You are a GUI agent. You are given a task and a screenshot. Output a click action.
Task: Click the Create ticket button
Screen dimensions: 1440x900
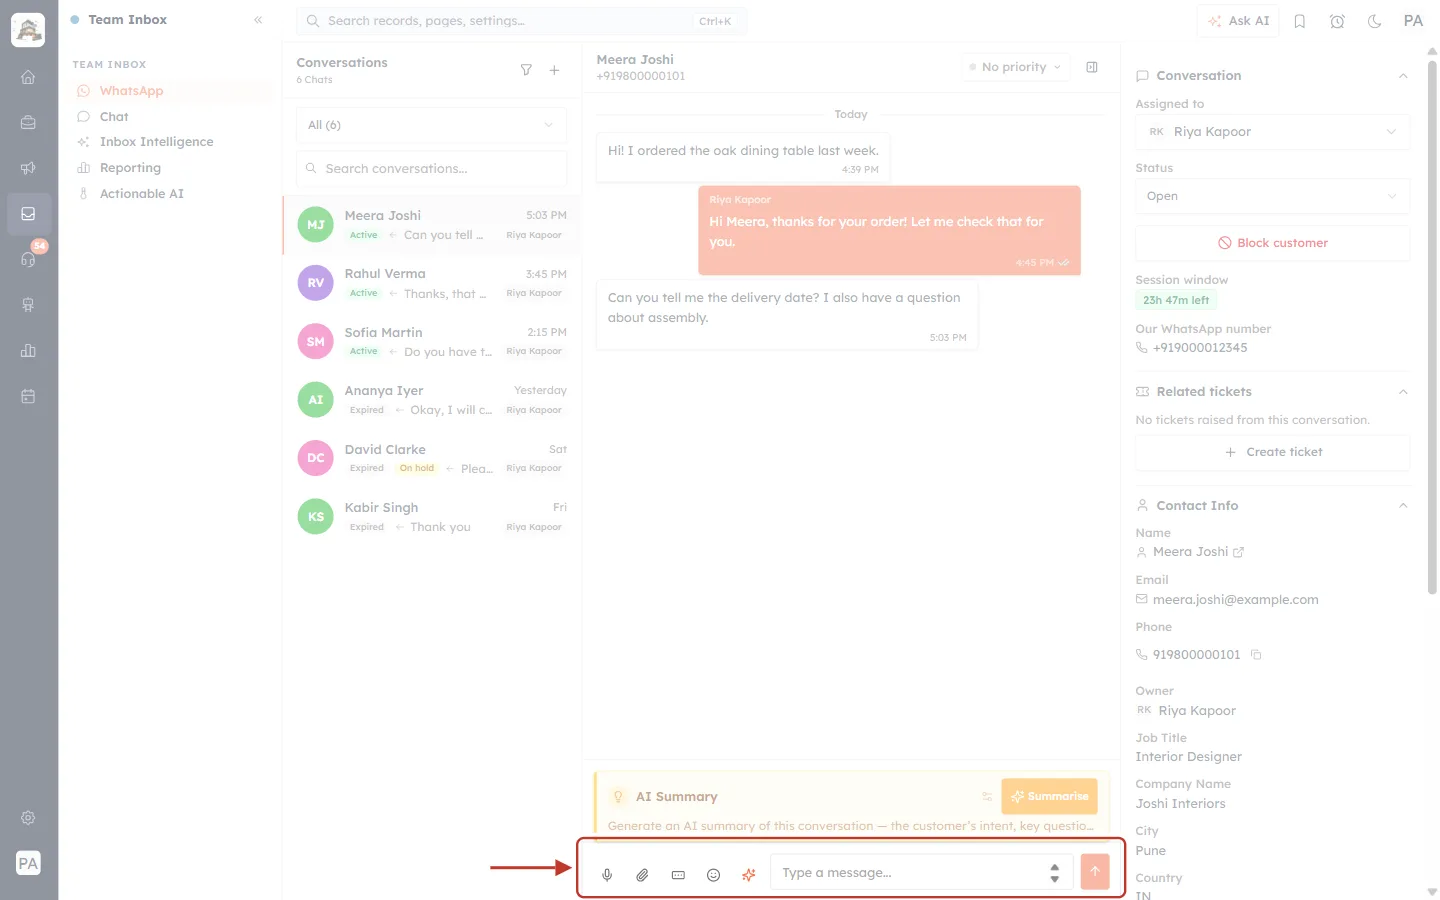pyautogui.click(x=1272, y=452)
